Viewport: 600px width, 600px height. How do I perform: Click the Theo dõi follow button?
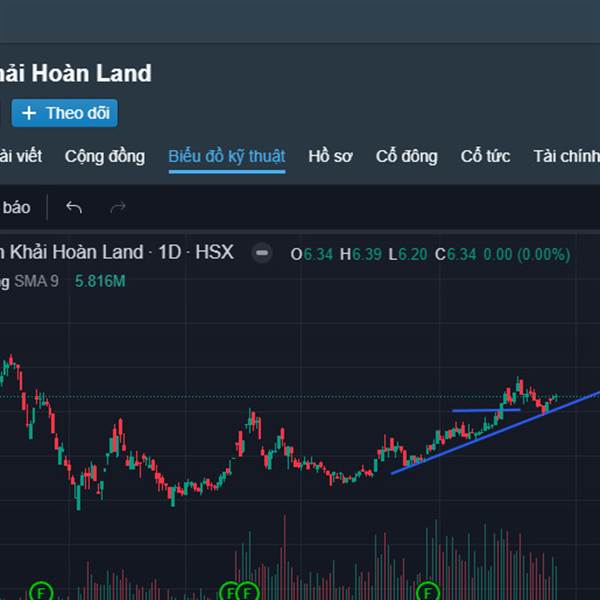[x=64, y=113]
